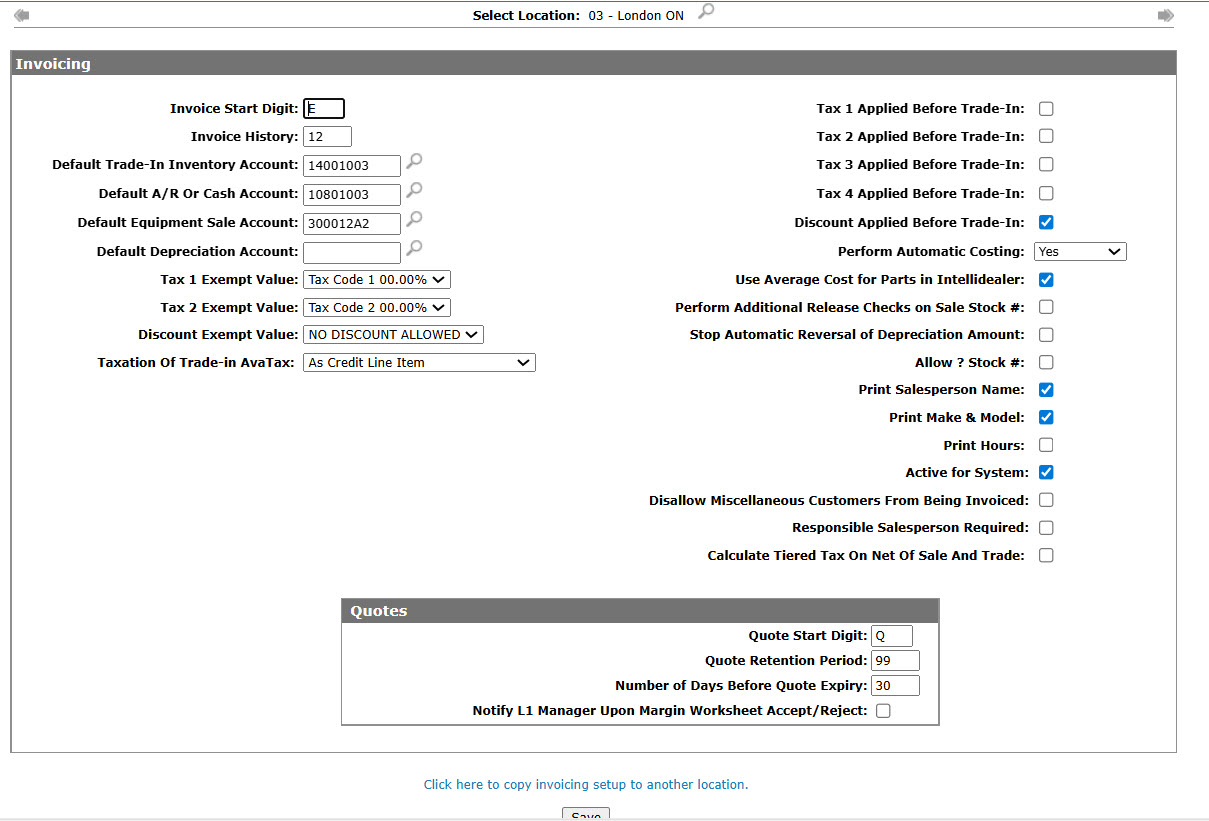Open lookup for Default A/R Or Cash Account
The image size is (1209, 821).
pyautogui.click(x=414, y=190)
